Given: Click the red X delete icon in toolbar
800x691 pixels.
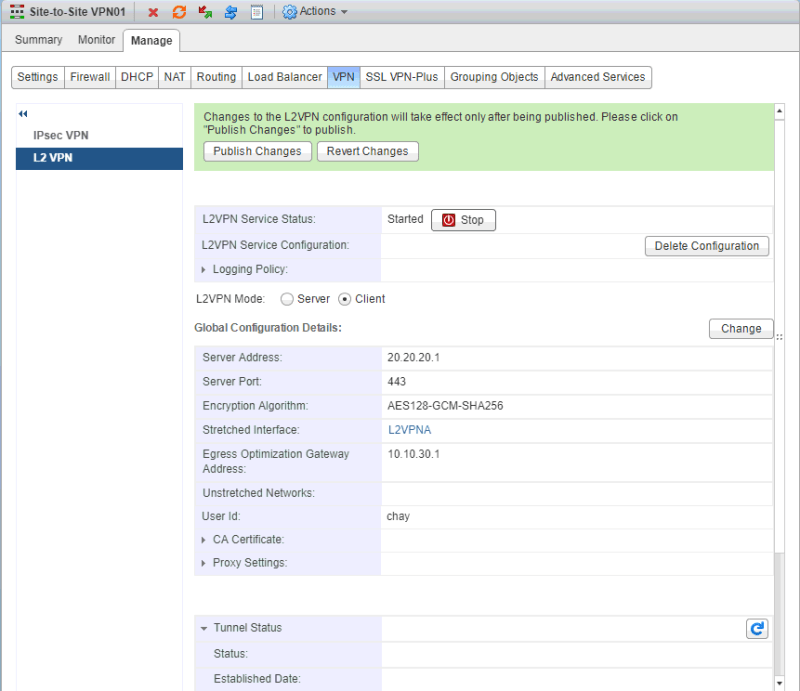Looking at the screenshot, I should 153,12.
